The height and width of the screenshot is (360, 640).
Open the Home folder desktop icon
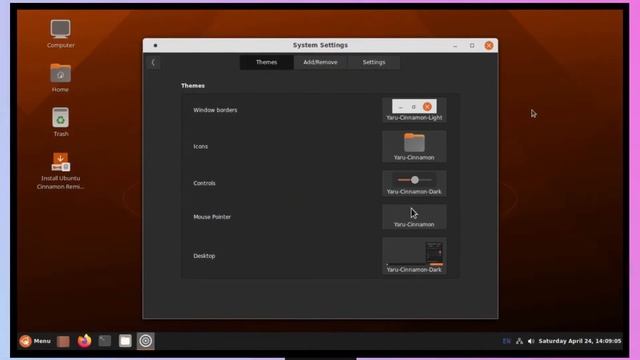[x=60, y=78]
